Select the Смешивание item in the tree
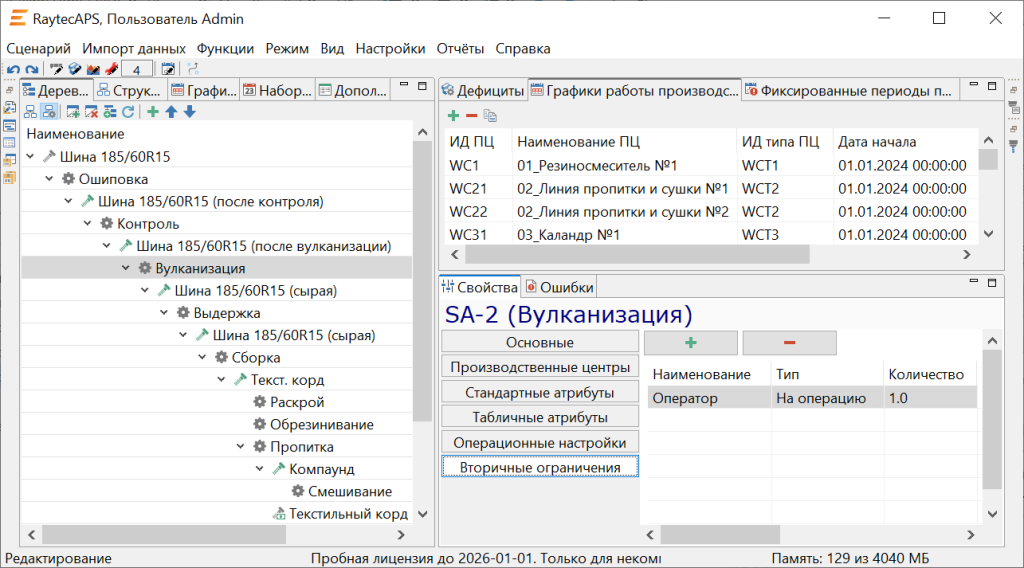1024x568 pixels. (350, 492)
